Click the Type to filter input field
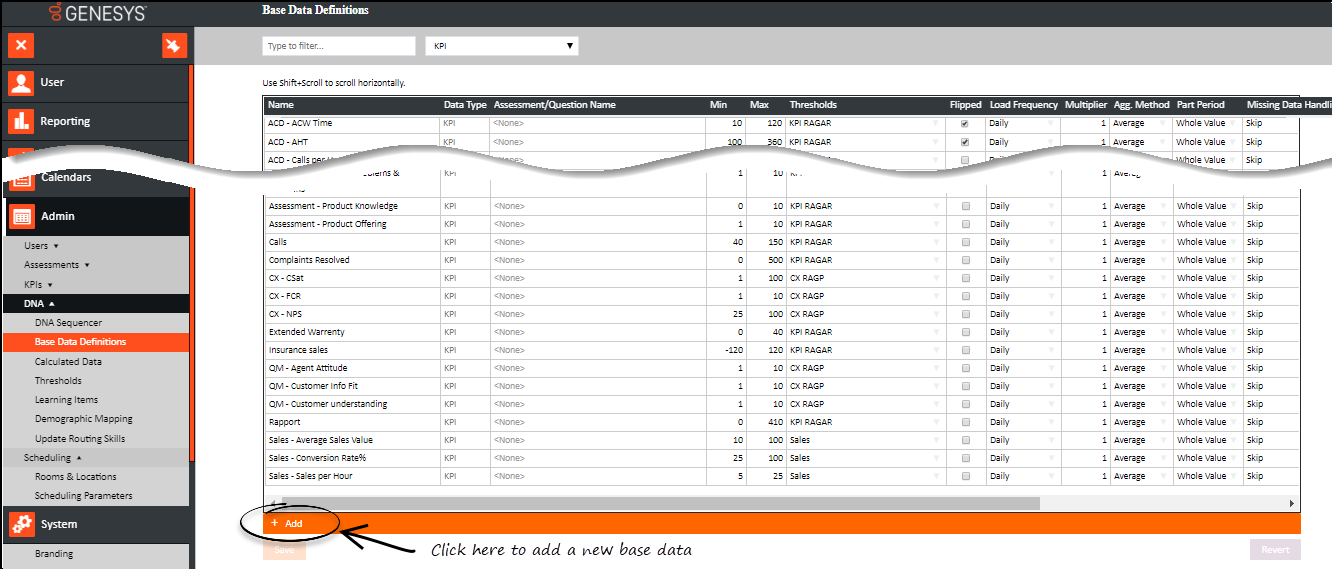 [338, 46]
